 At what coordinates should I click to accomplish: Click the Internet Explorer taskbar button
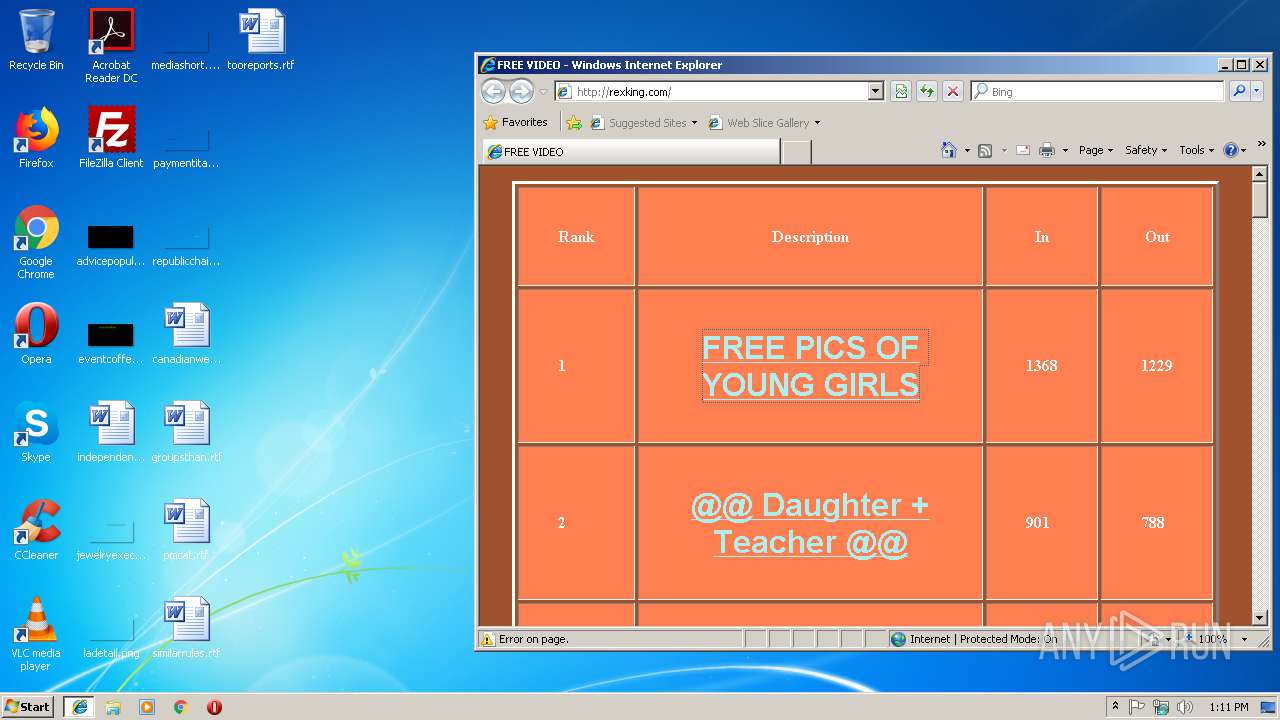point(79,707)
